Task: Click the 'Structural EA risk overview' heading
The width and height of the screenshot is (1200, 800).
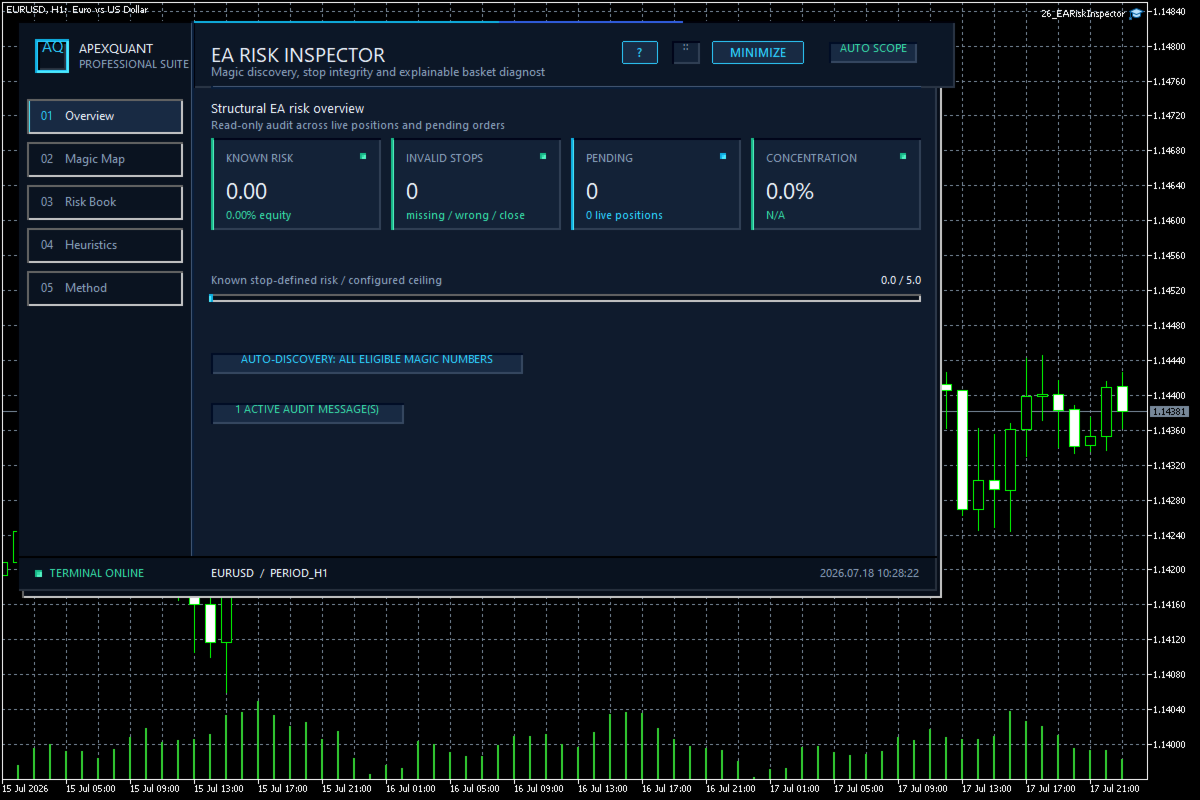Action: tap(288, 108)
